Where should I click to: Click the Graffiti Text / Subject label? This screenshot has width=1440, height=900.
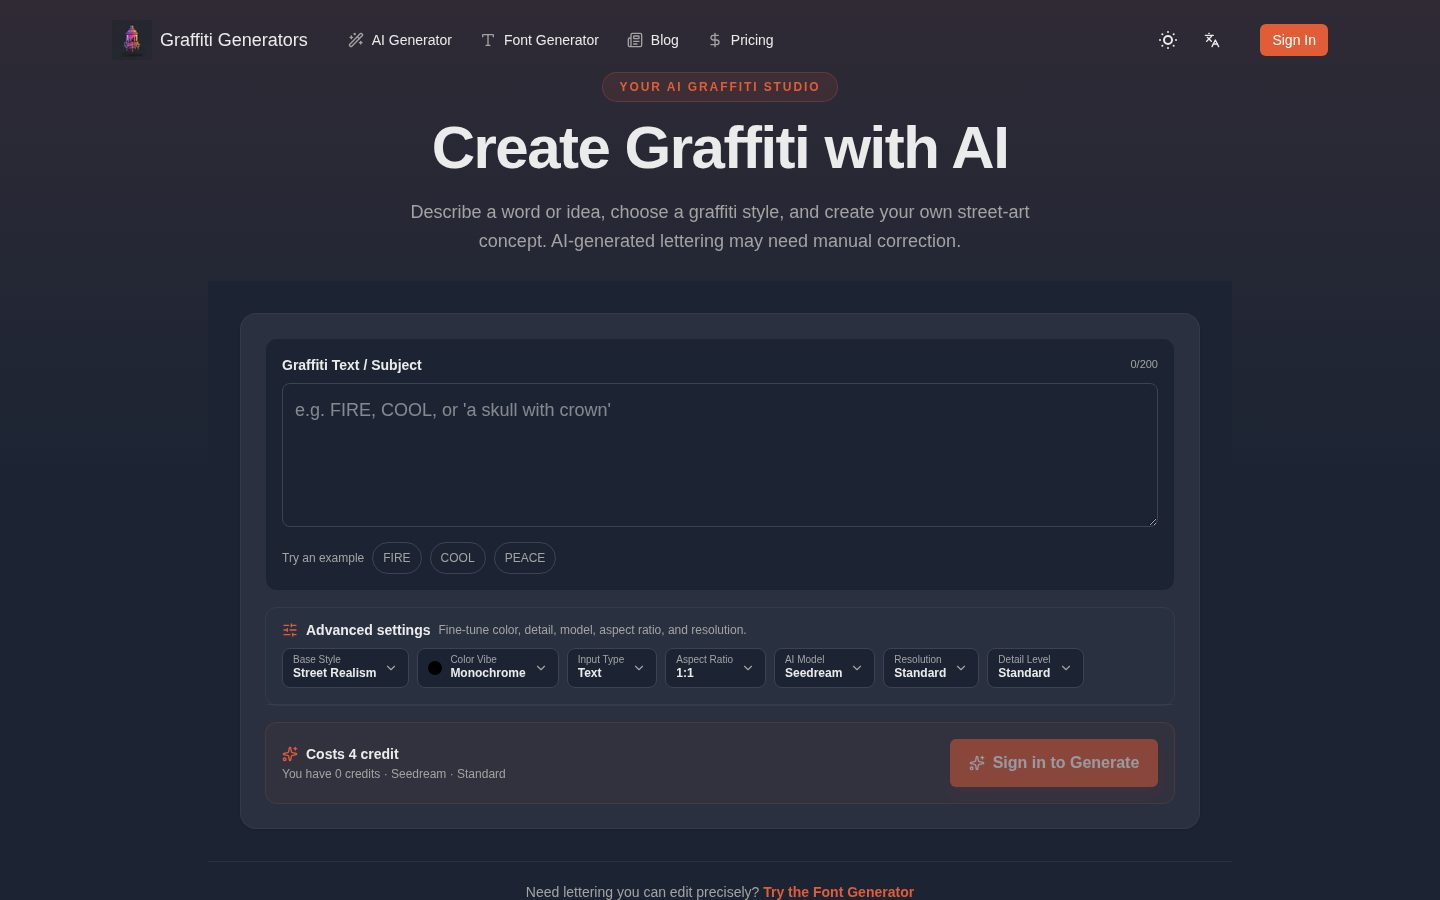tap(352, 365)
